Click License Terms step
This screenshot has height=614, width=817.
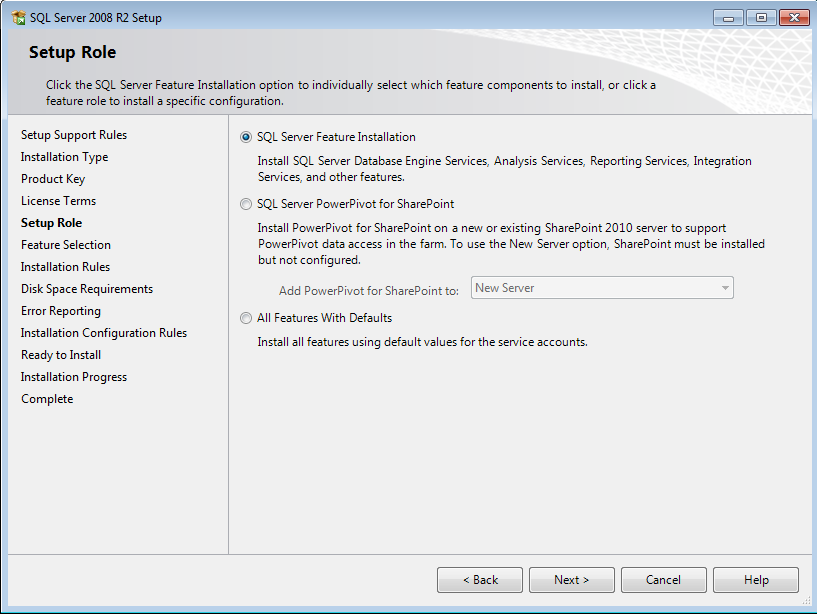click(58, 201)
